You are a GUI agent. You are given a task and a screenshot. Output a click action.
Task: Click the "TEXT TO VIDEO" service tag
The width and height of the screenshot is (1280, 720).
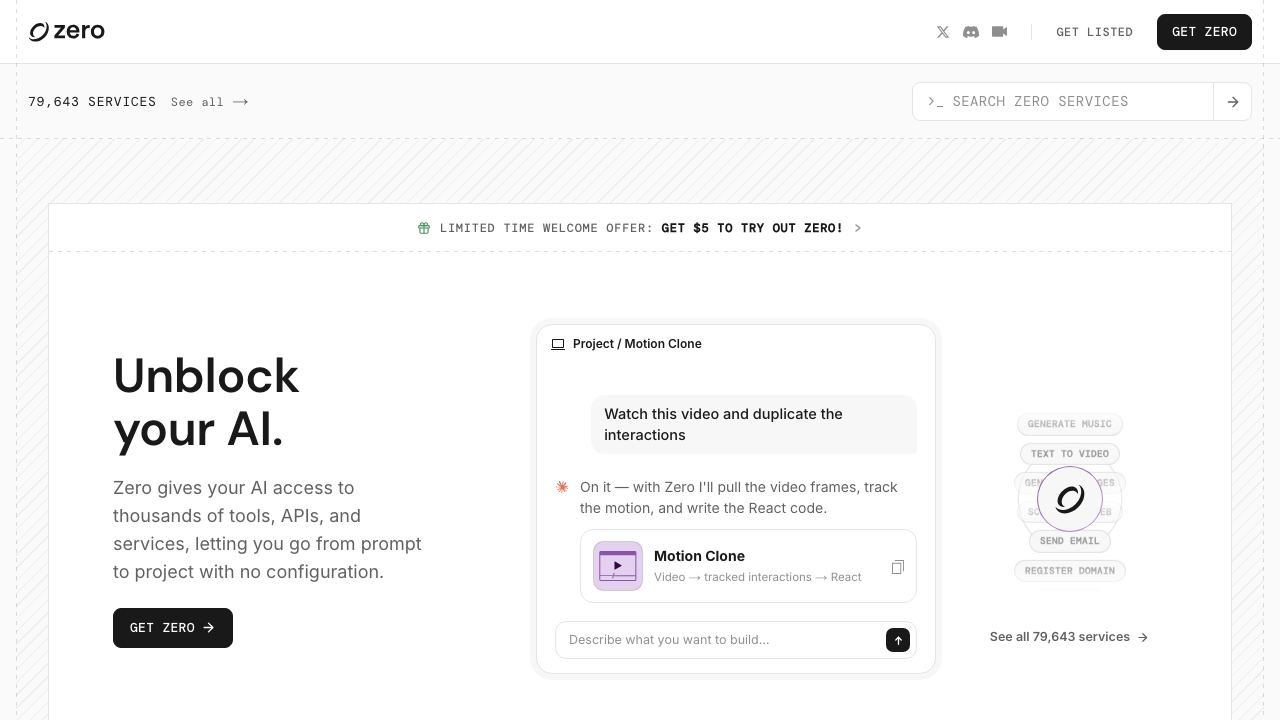tap(1070, 454)
